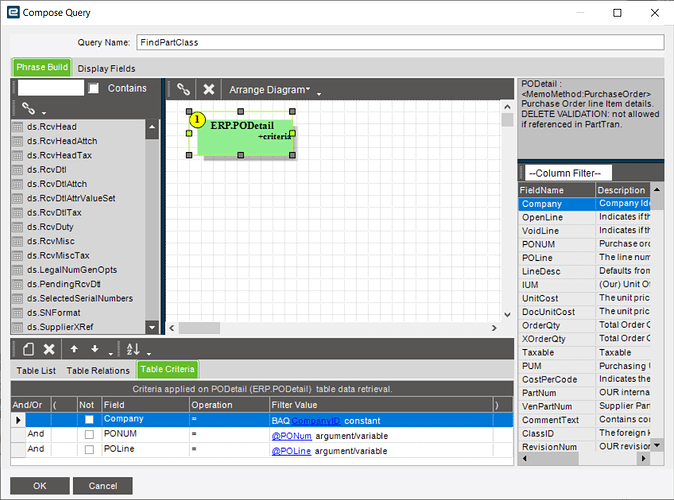Image resolution: width=674 pixels, height=500 pixels.
Task: Click field list scroll down arrow
Action: point(657,445)
